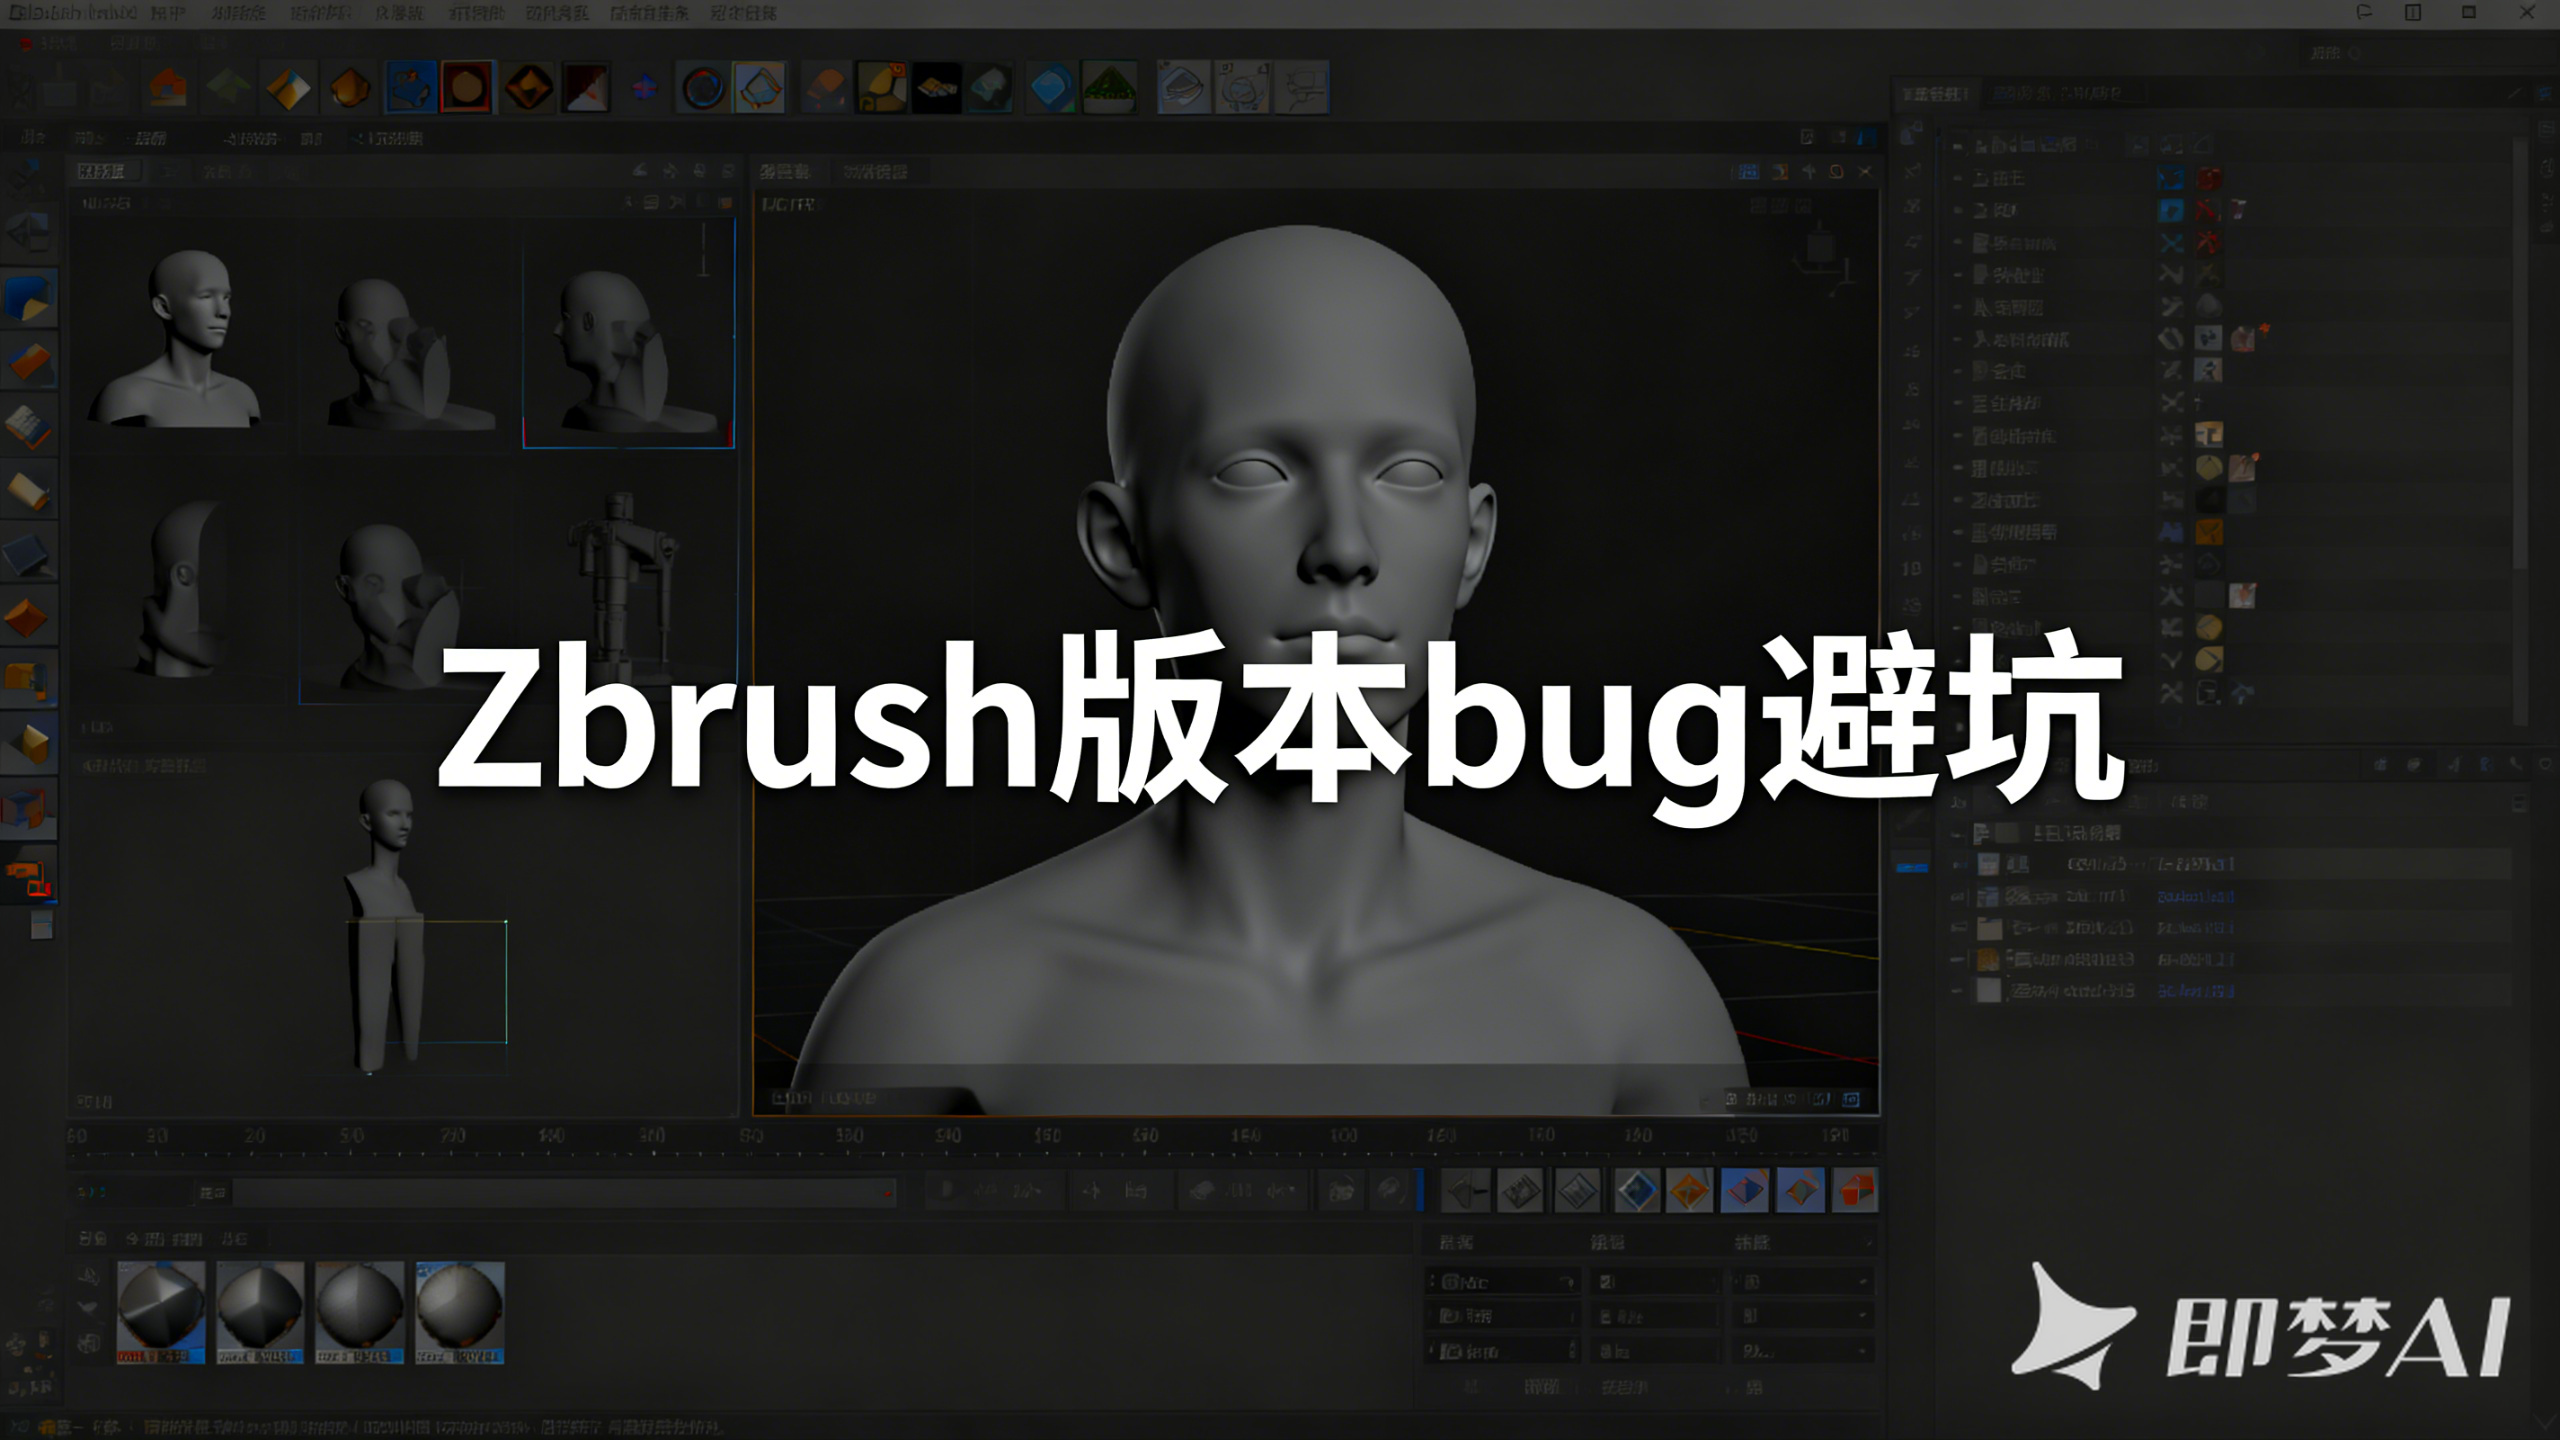Select the standing mannequin with legs model
Viewport: 2560px width, 1440px height.
tap(386, 925)
